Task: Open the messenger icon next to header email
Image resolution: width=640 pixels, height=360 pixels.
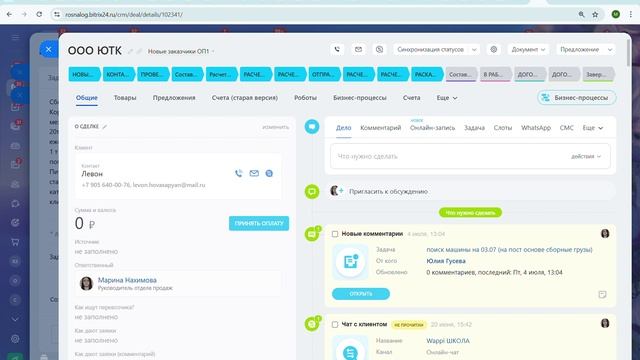Action: coord(379,49)
